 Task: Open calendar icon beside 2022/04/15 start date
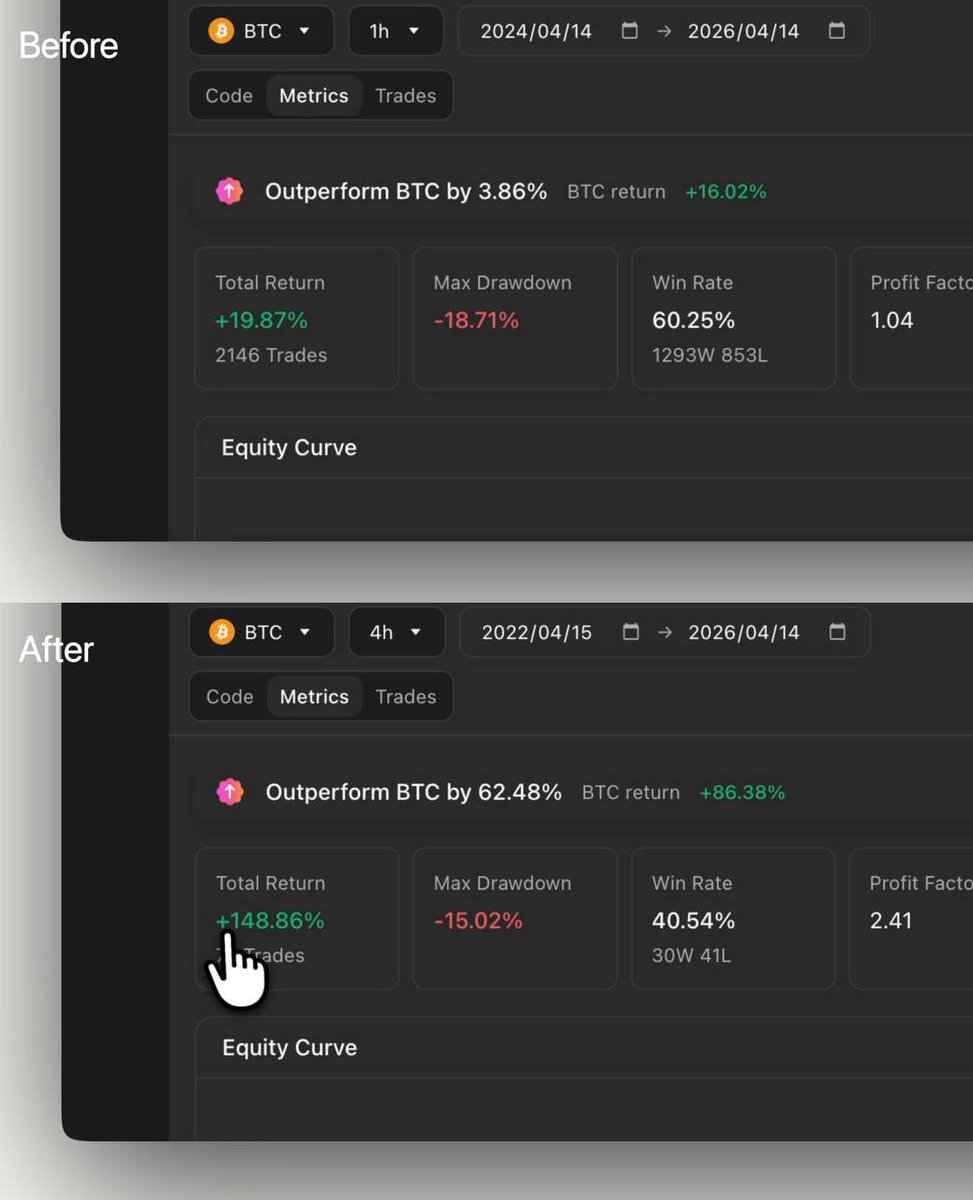click(630, 632)
